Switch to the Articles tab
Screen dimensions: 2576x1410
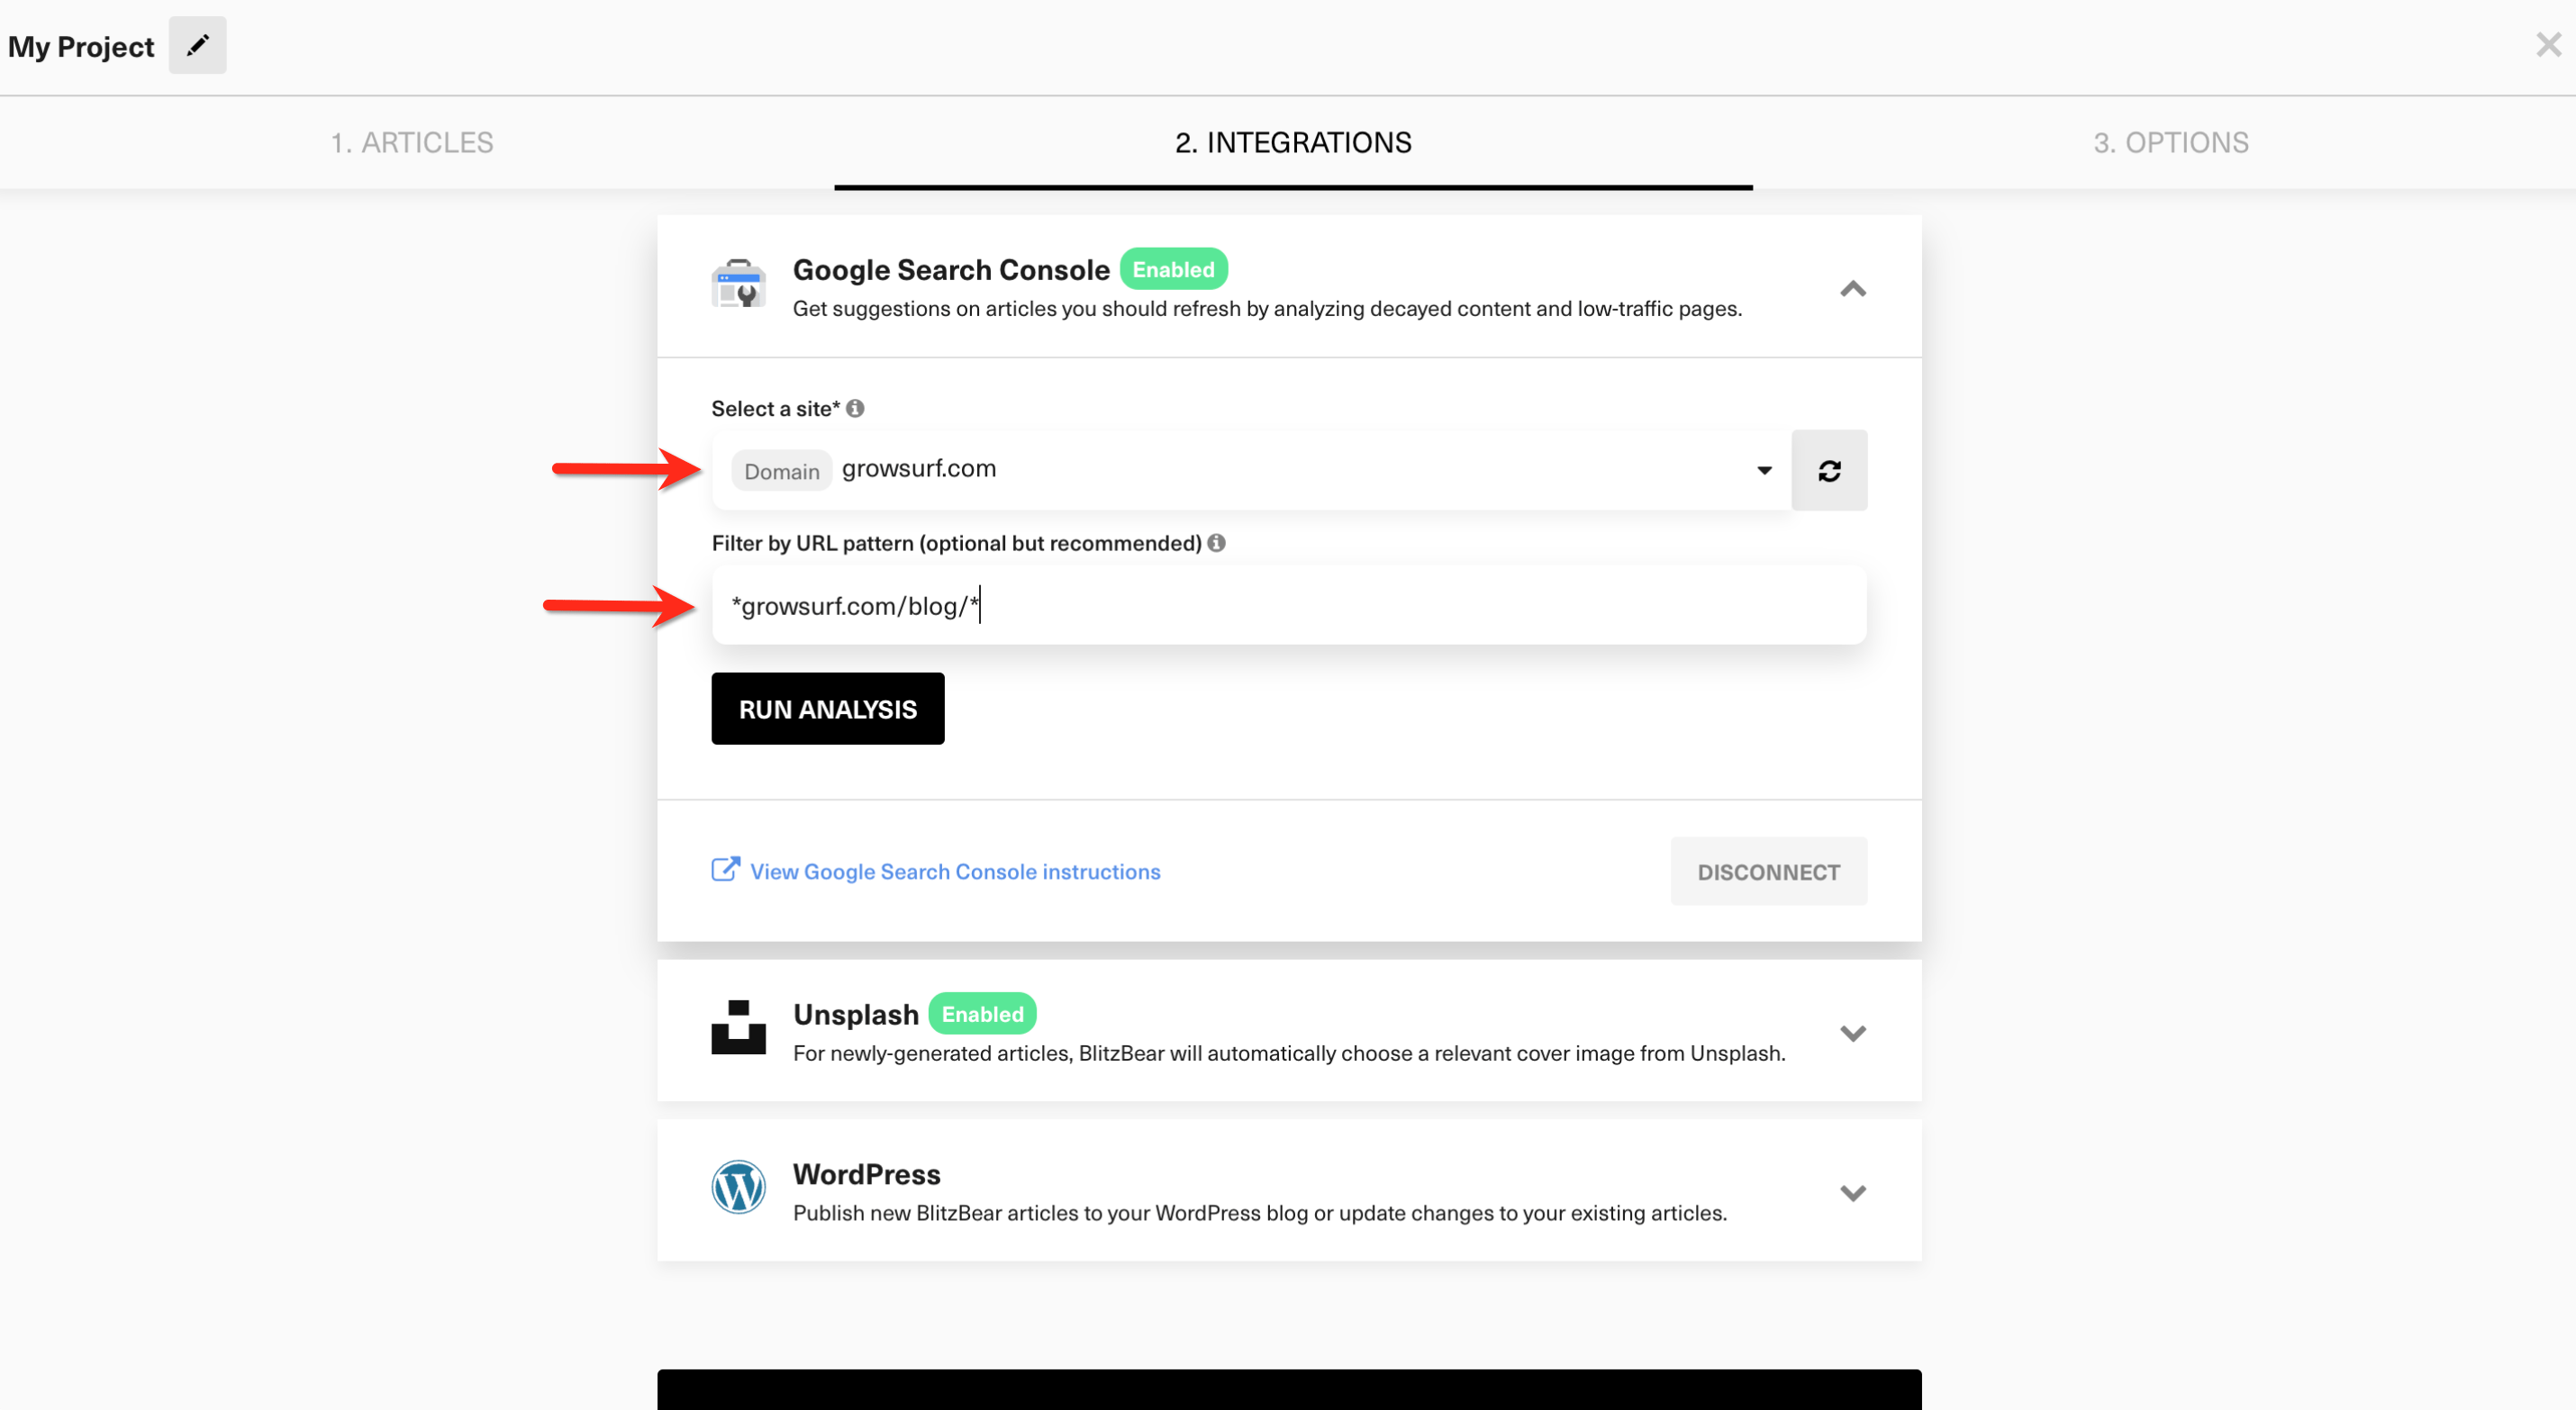click(412, 142)
